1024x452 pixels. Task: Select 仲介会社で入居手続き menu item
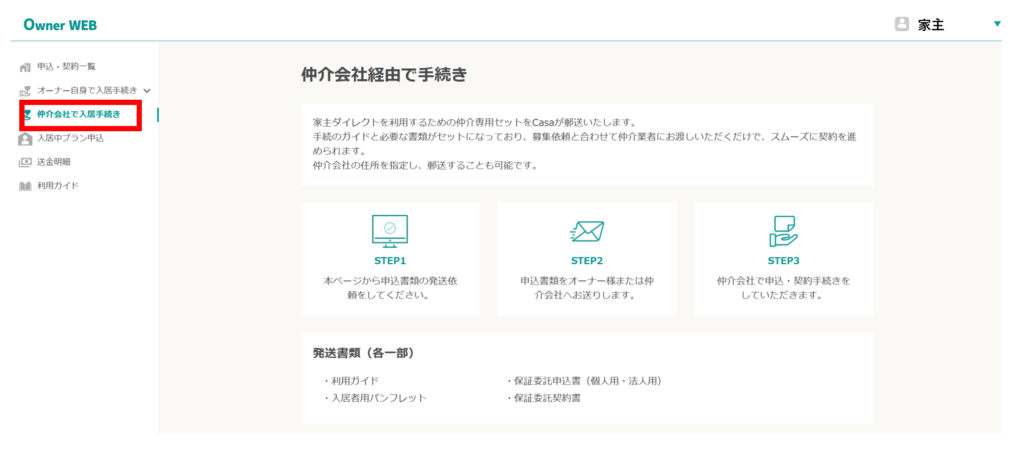[78, 115]
